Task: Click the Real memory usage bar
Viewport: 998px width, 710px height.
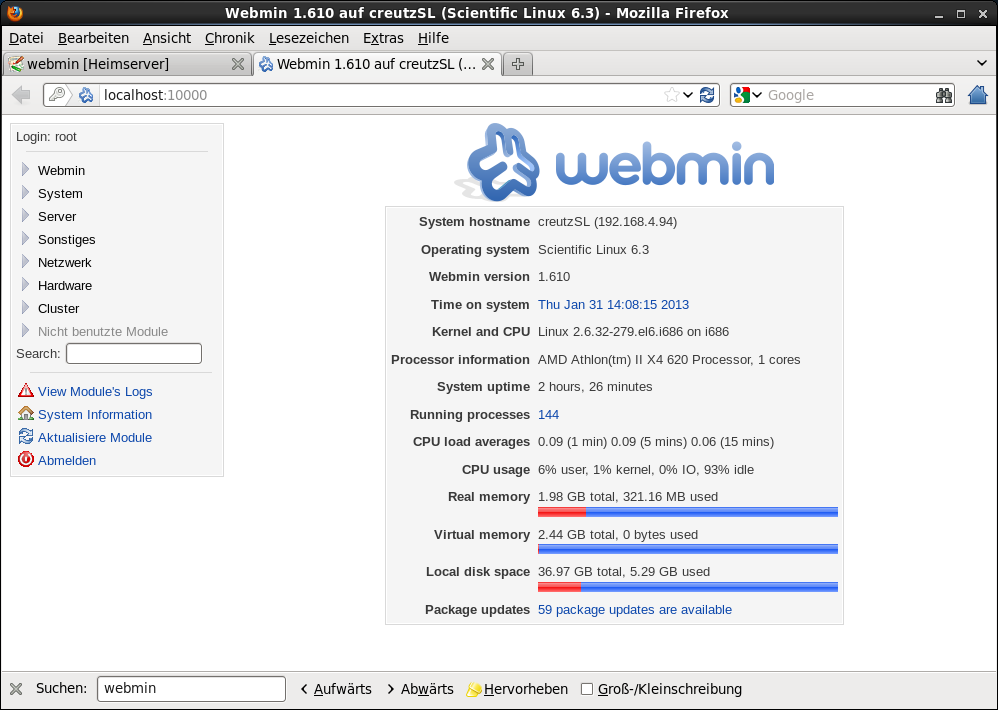Action: coord(687,512)
